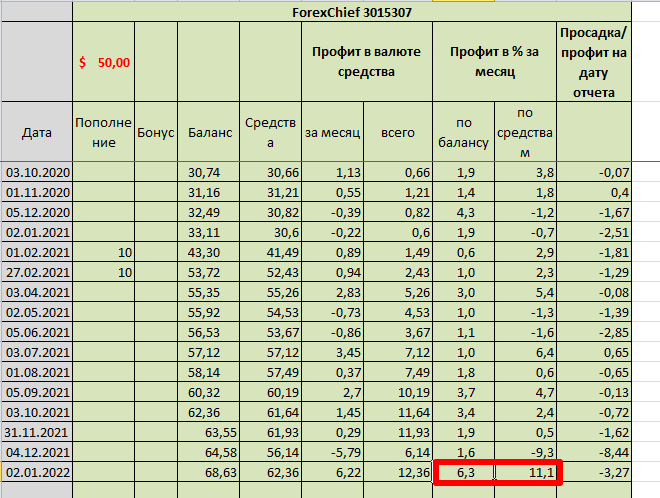Select date cell 03.10.2021
660x498 pixels.
pyautogui.click(x=37, y=412)
